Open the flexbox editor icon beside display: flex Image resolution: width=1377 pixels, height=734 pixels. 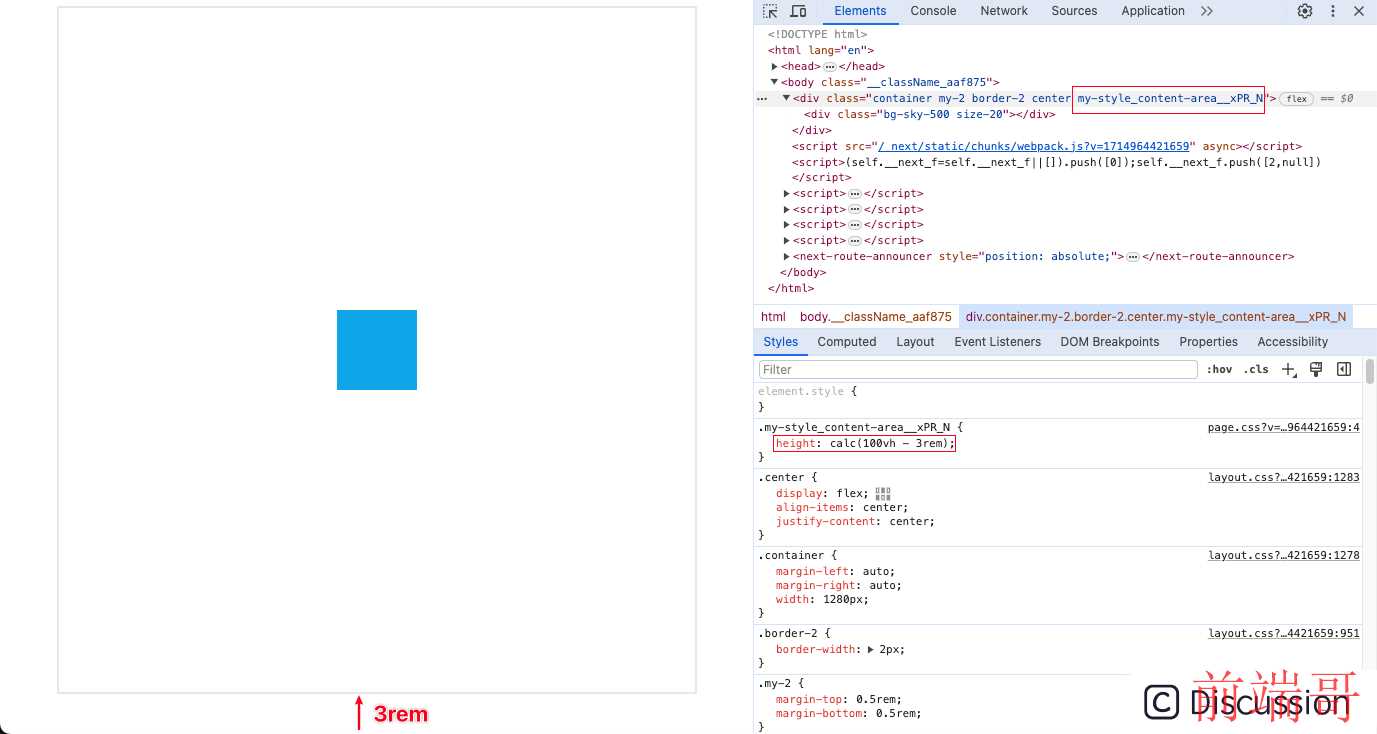[x=882, y=494]
